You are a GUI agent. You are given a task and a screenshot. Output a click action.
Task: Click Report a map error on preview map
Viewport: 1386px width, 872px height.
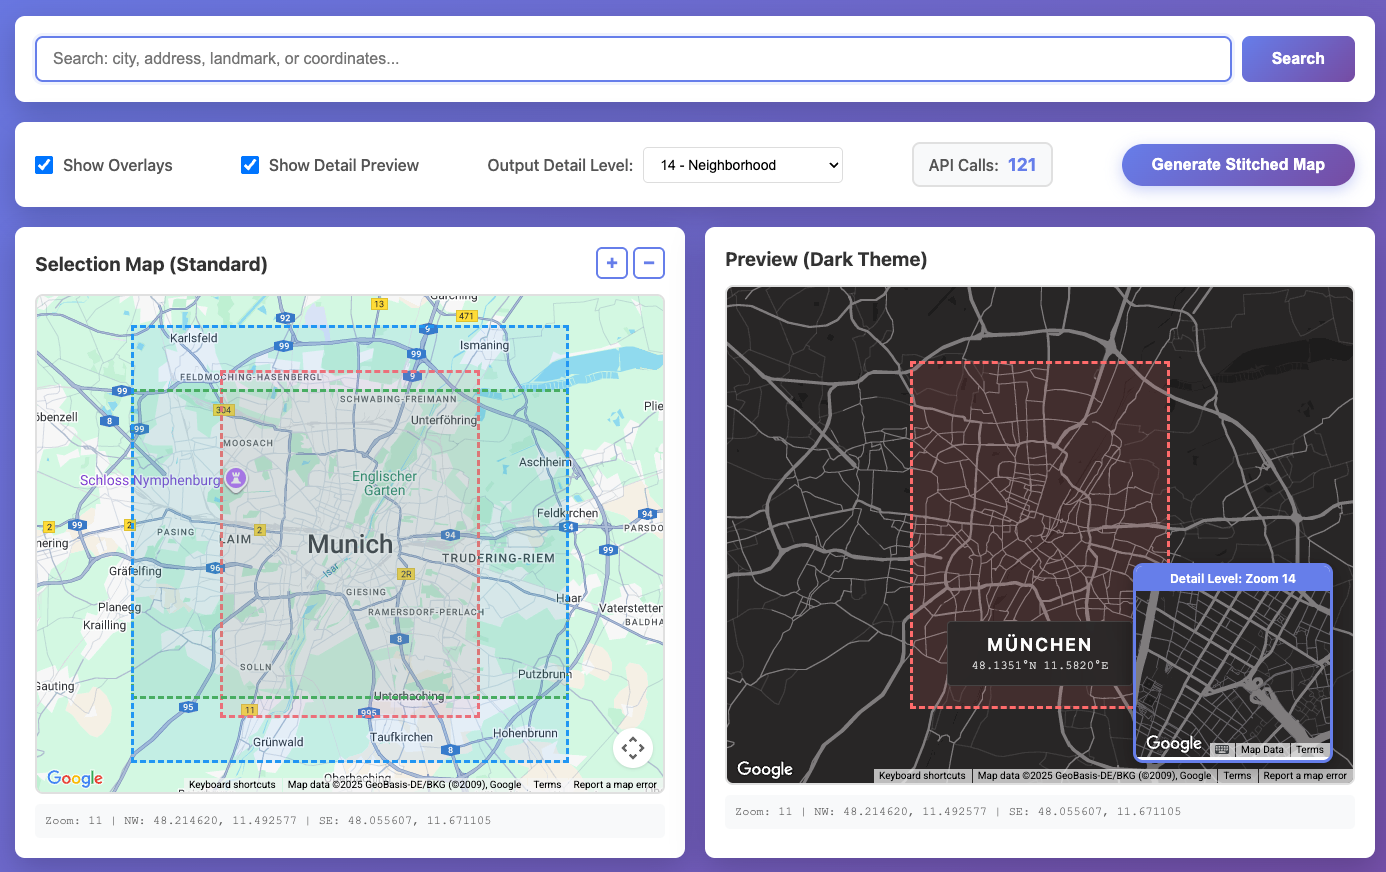click(x=1305, y=776)
